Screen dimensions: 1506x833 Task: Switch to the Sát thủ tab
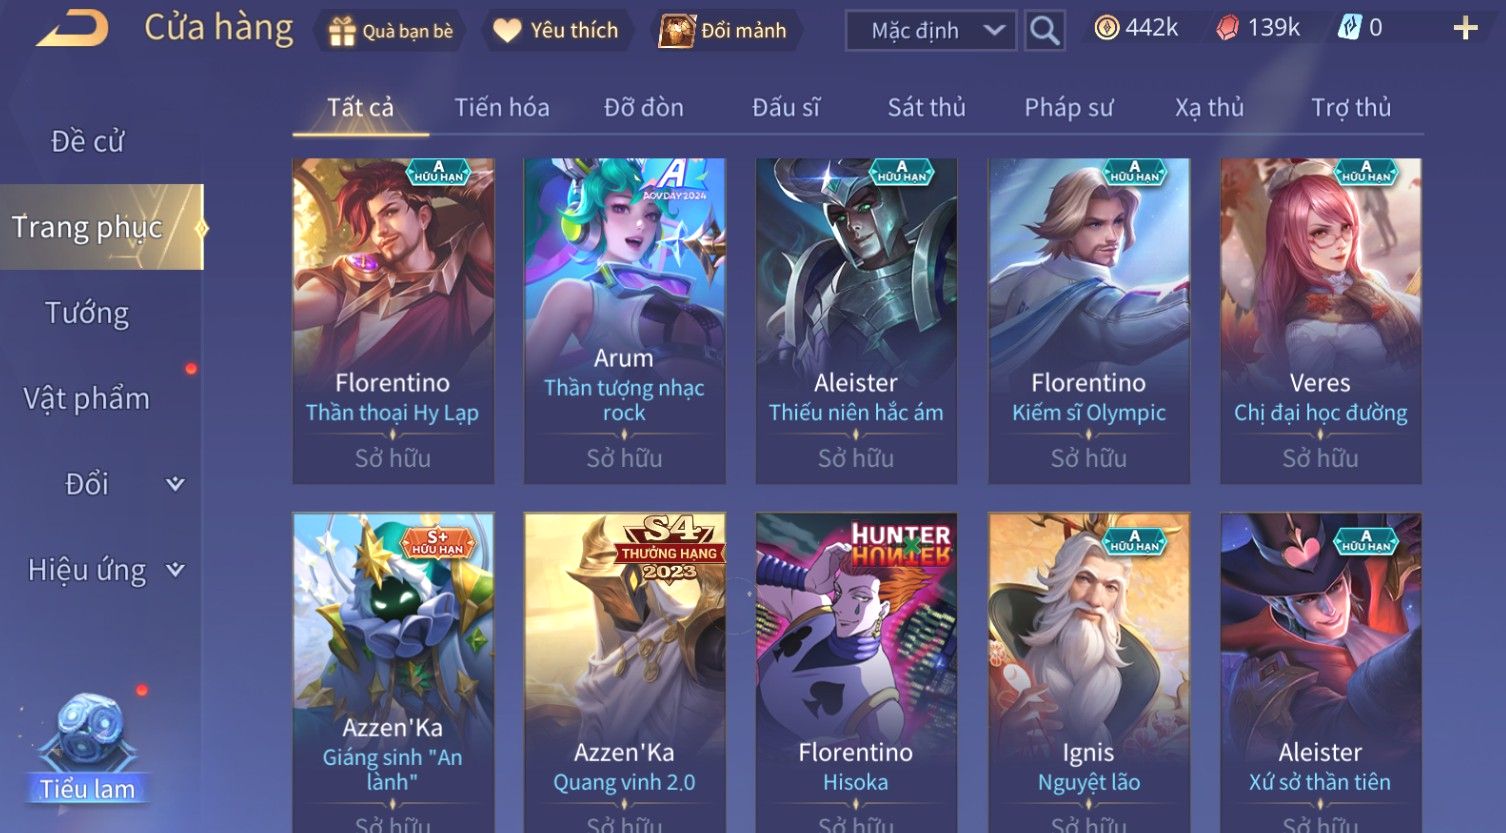coord(926,107)
